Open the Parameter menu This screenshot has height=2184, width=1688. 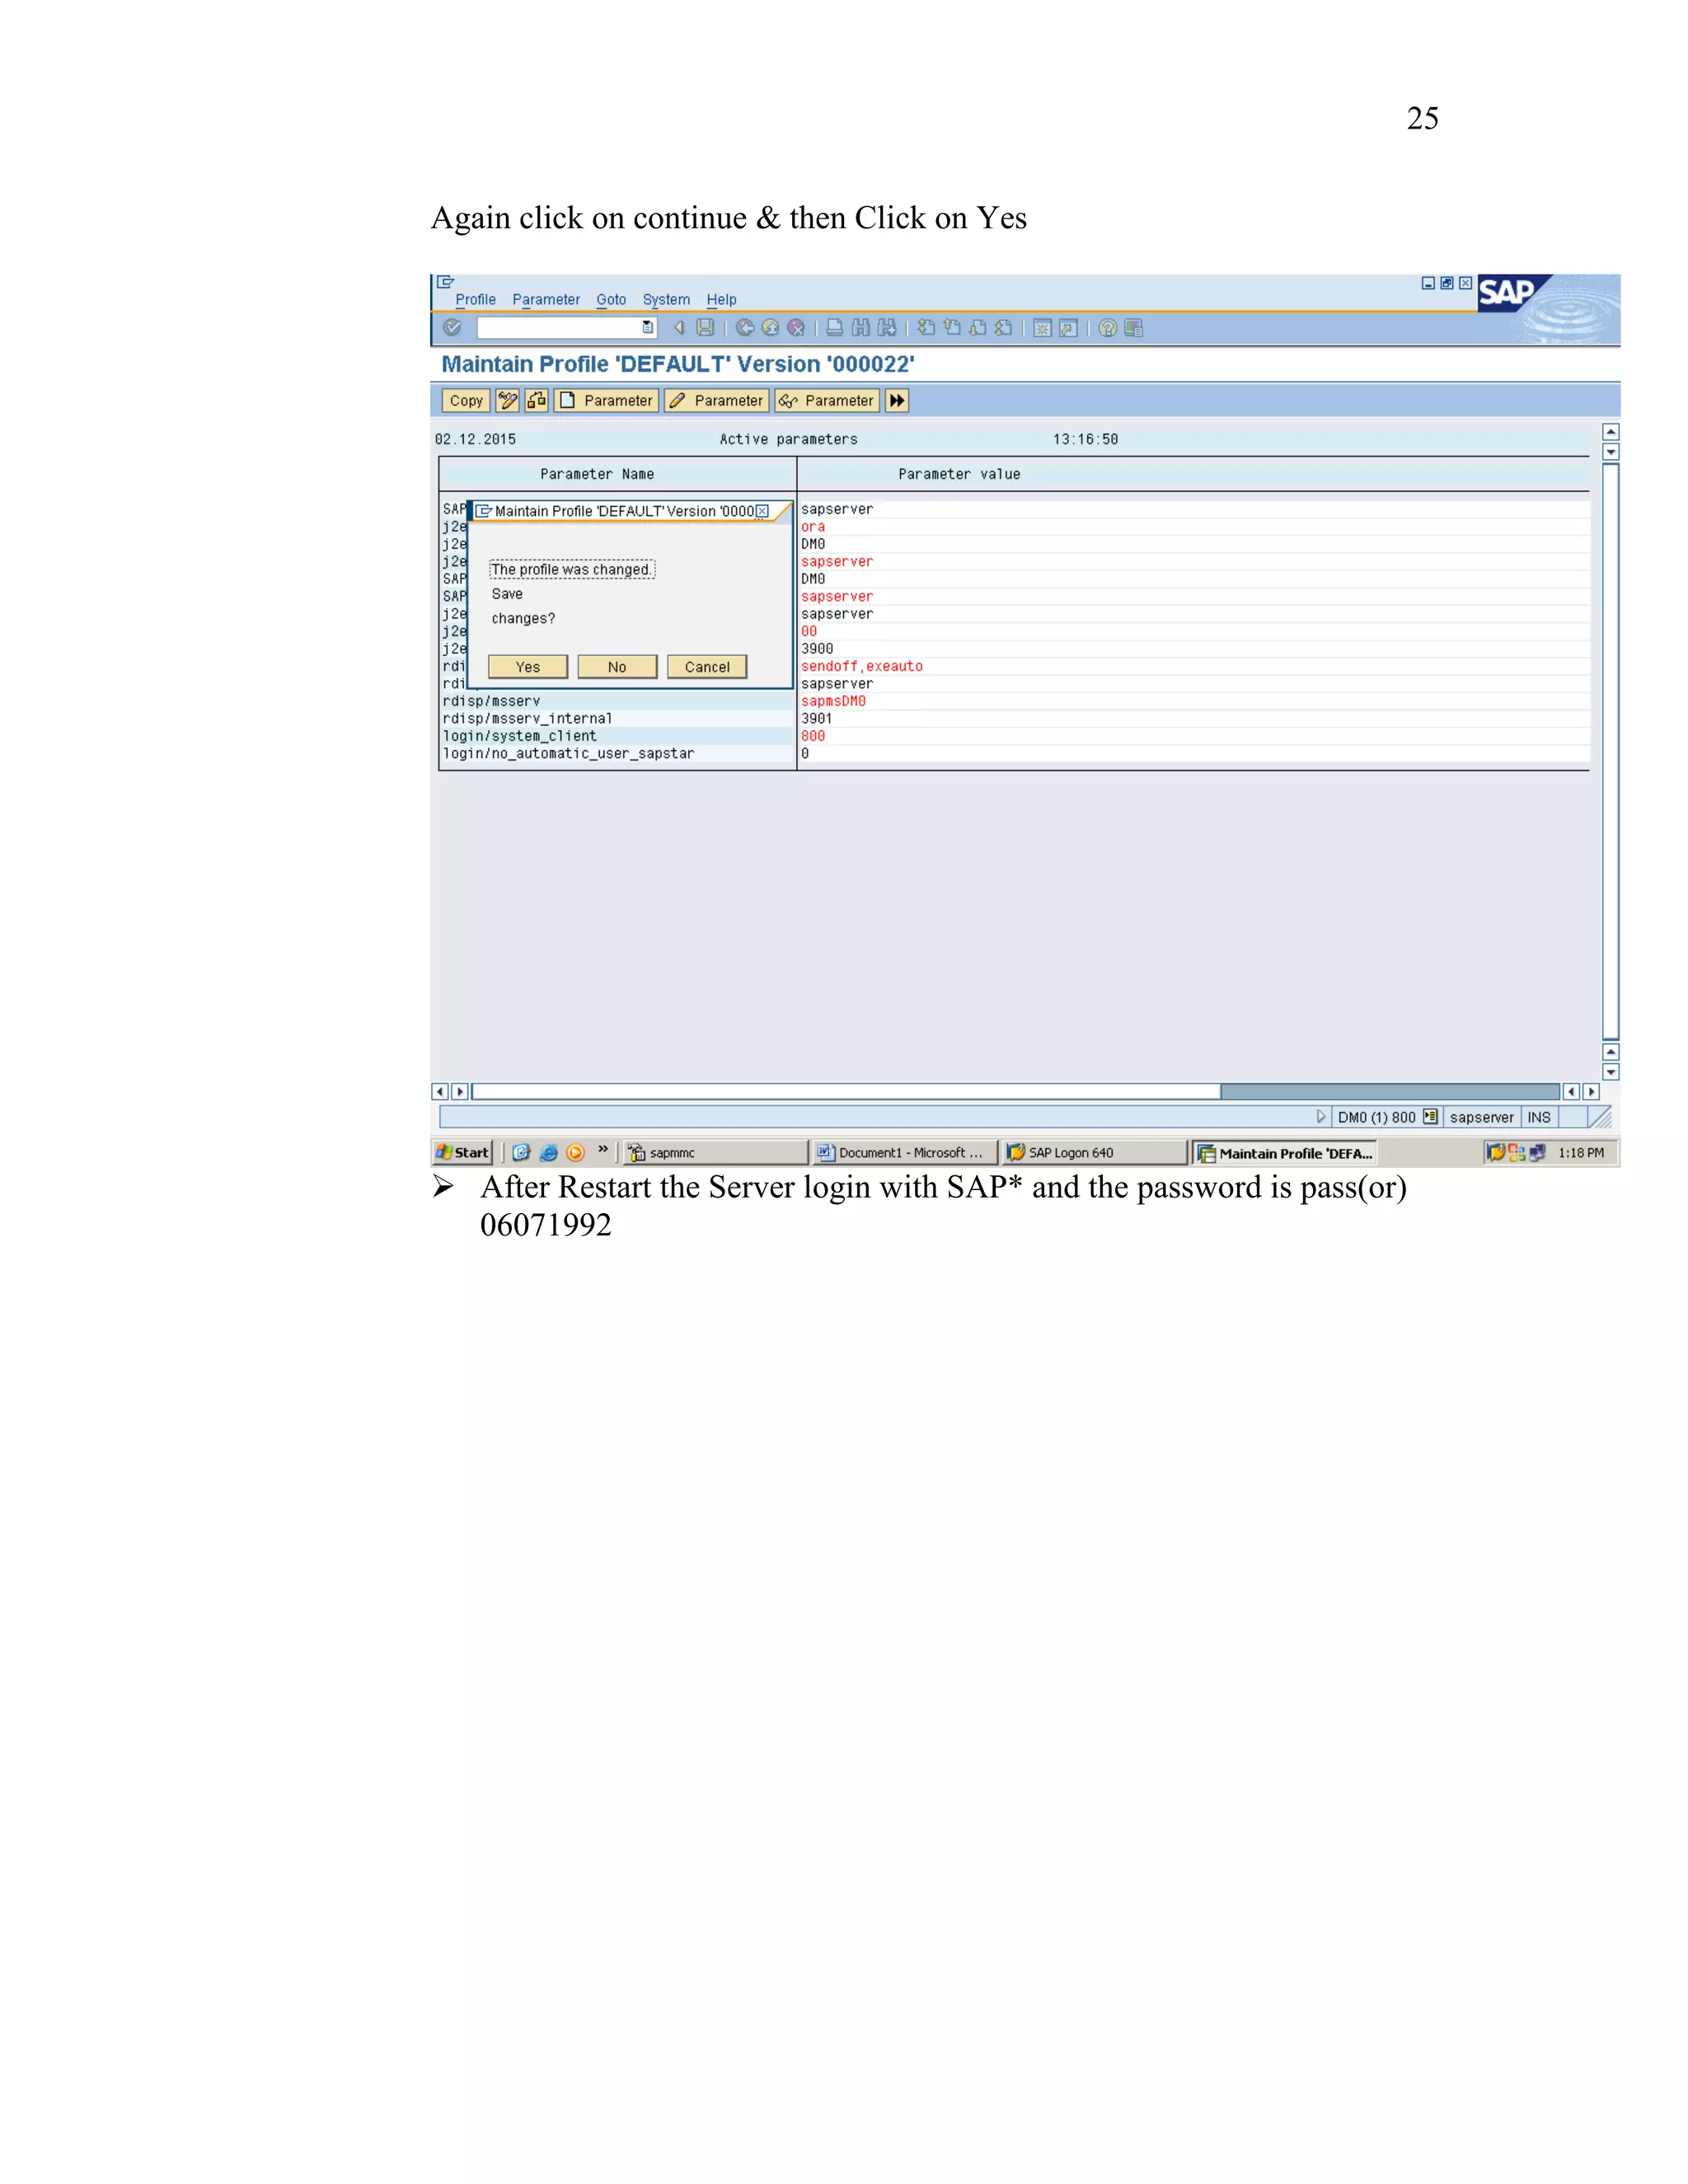[x=546, y=299]
